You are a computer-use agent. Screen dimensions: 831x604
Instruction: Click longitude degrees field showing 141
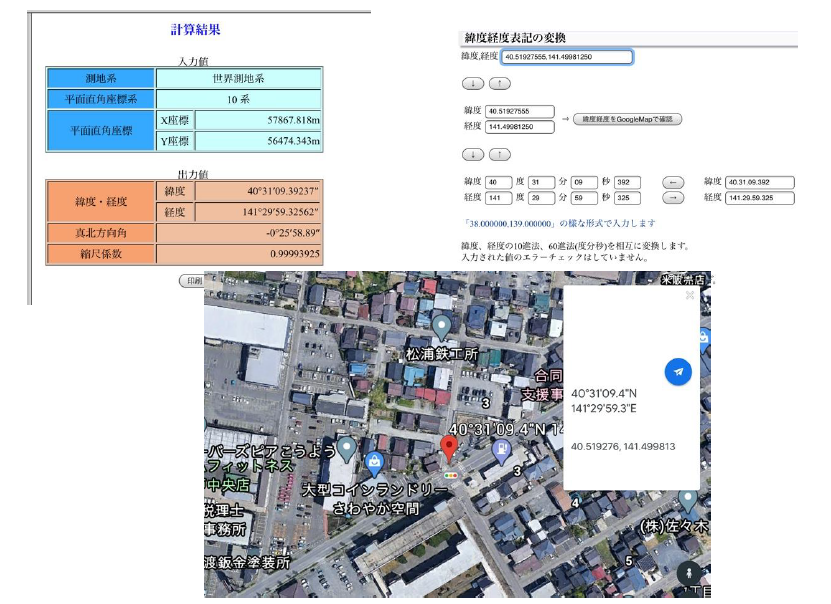coord(499,198)
